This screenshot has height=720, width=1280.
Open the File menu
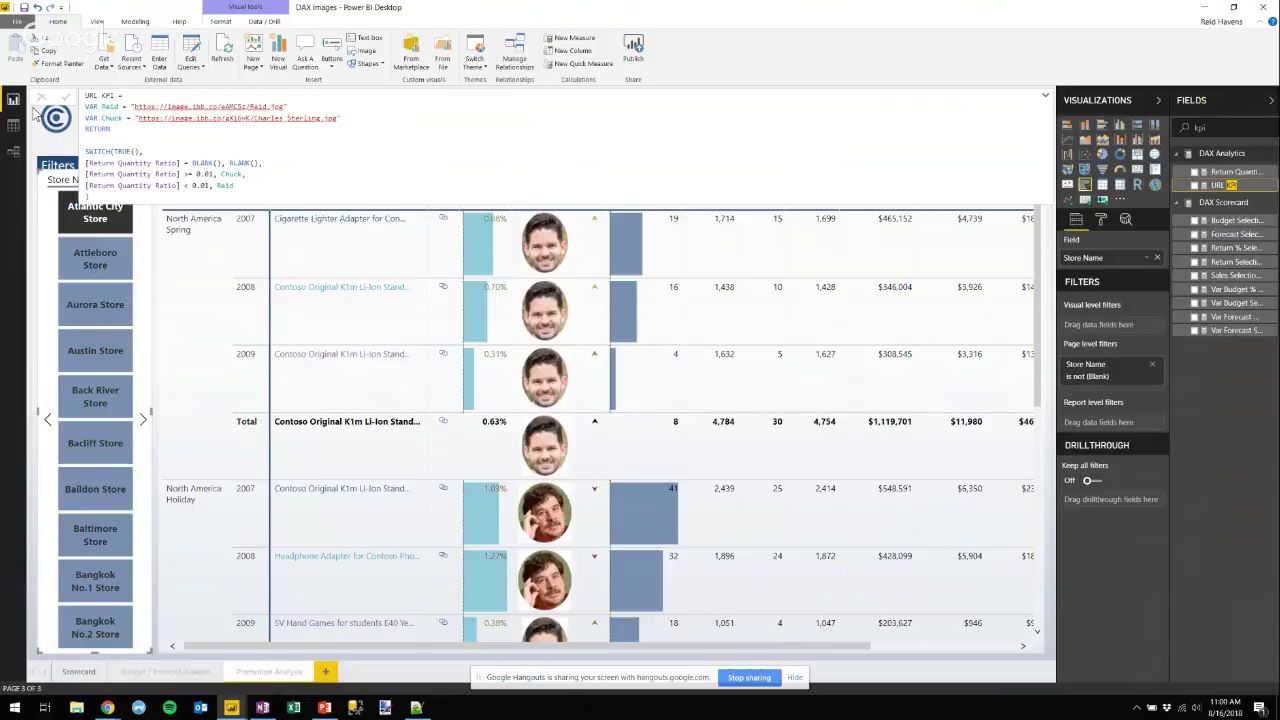17,21
